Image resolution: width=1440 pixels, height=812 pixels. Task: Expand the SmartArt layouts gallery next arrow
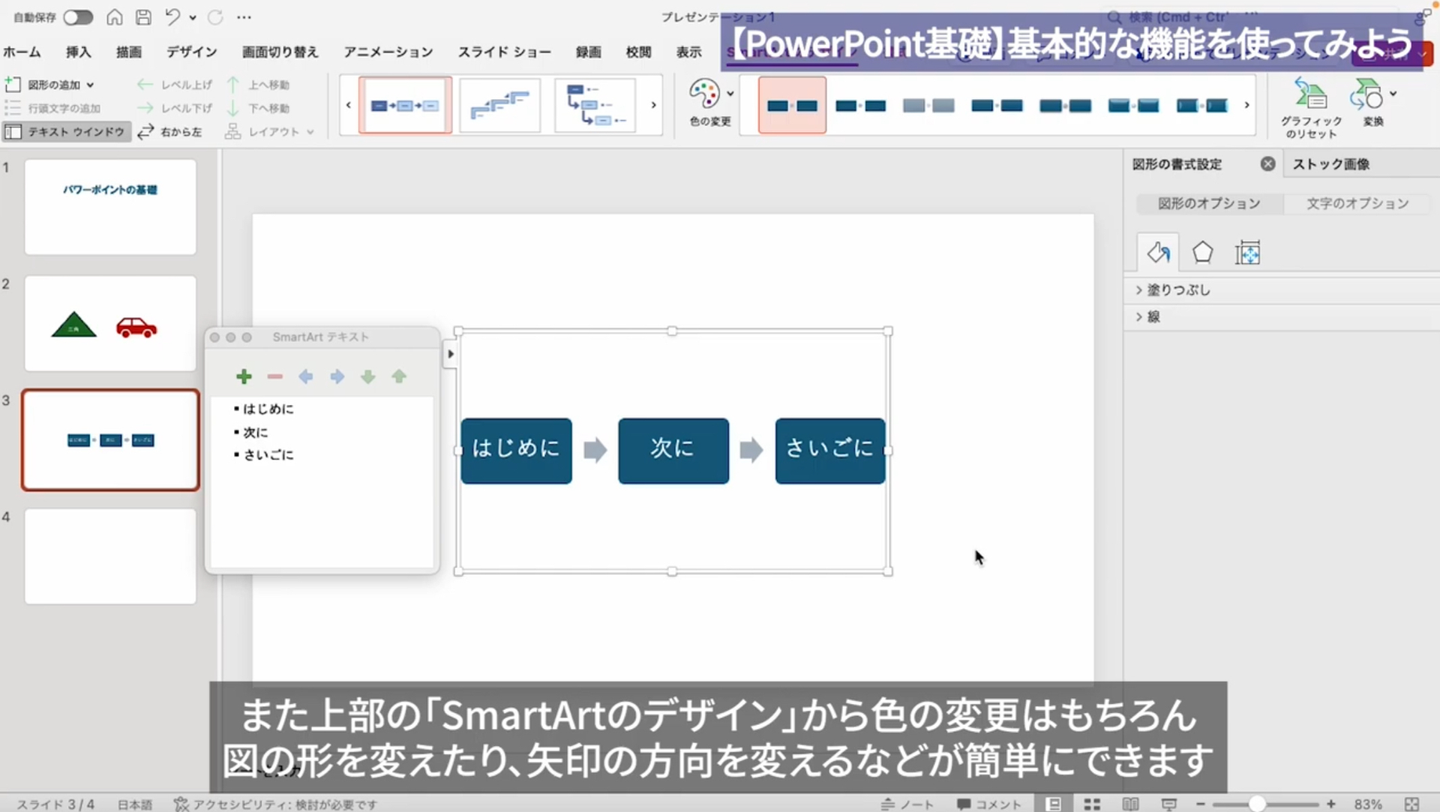[x=654, y=105]
